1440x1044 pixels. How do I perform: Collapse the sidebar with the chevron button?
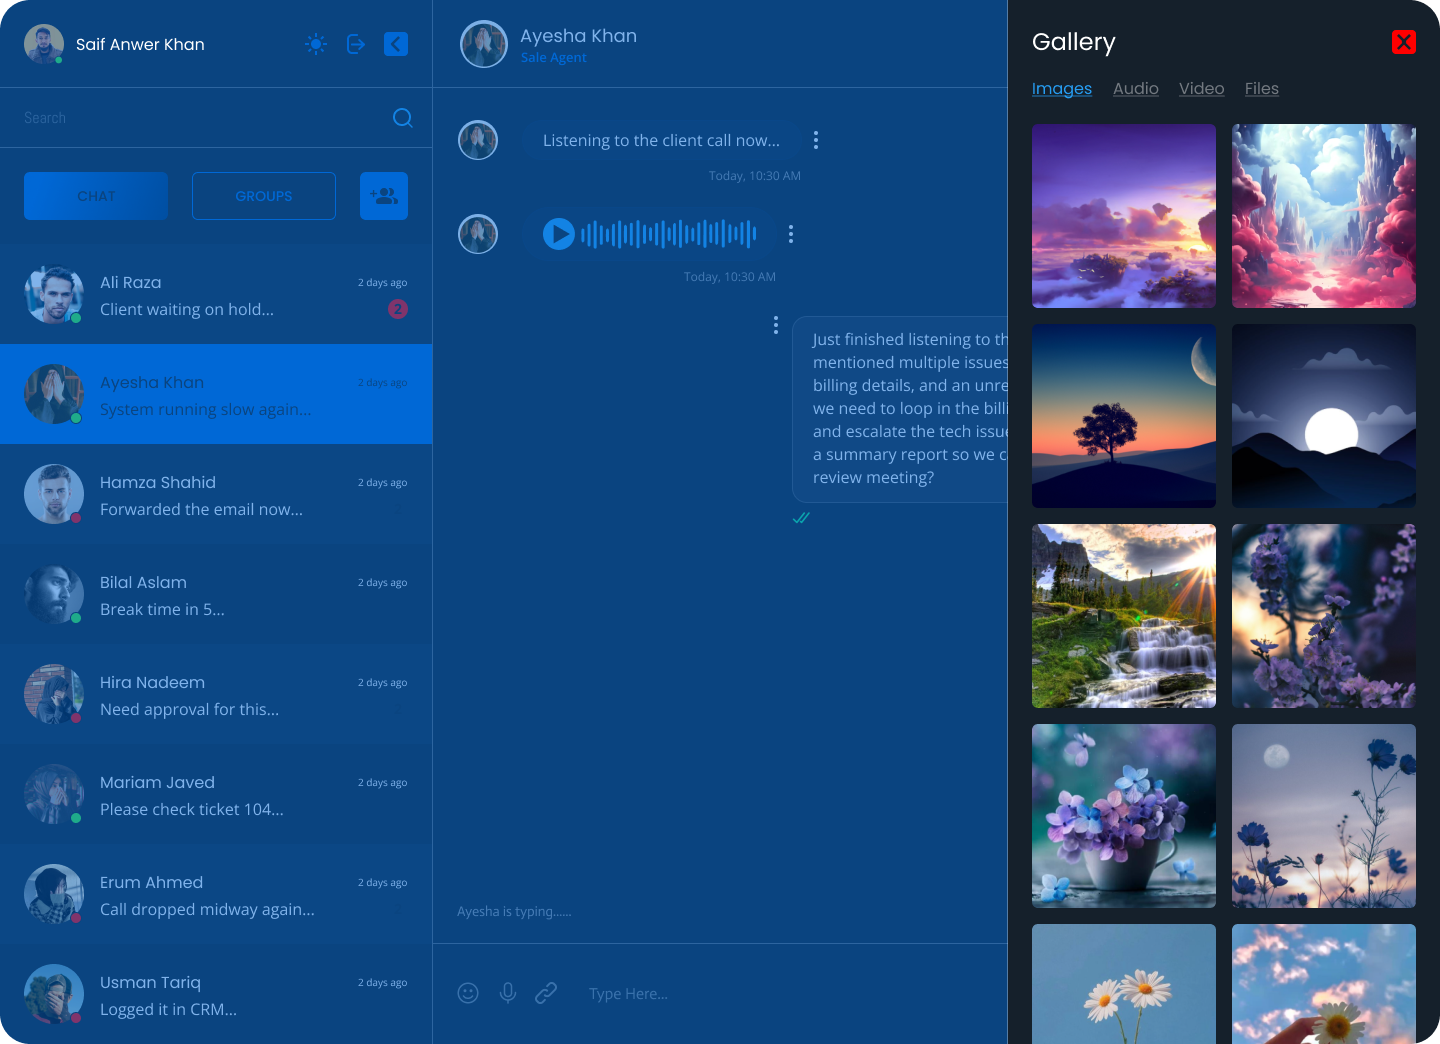(x=396, y=44)
